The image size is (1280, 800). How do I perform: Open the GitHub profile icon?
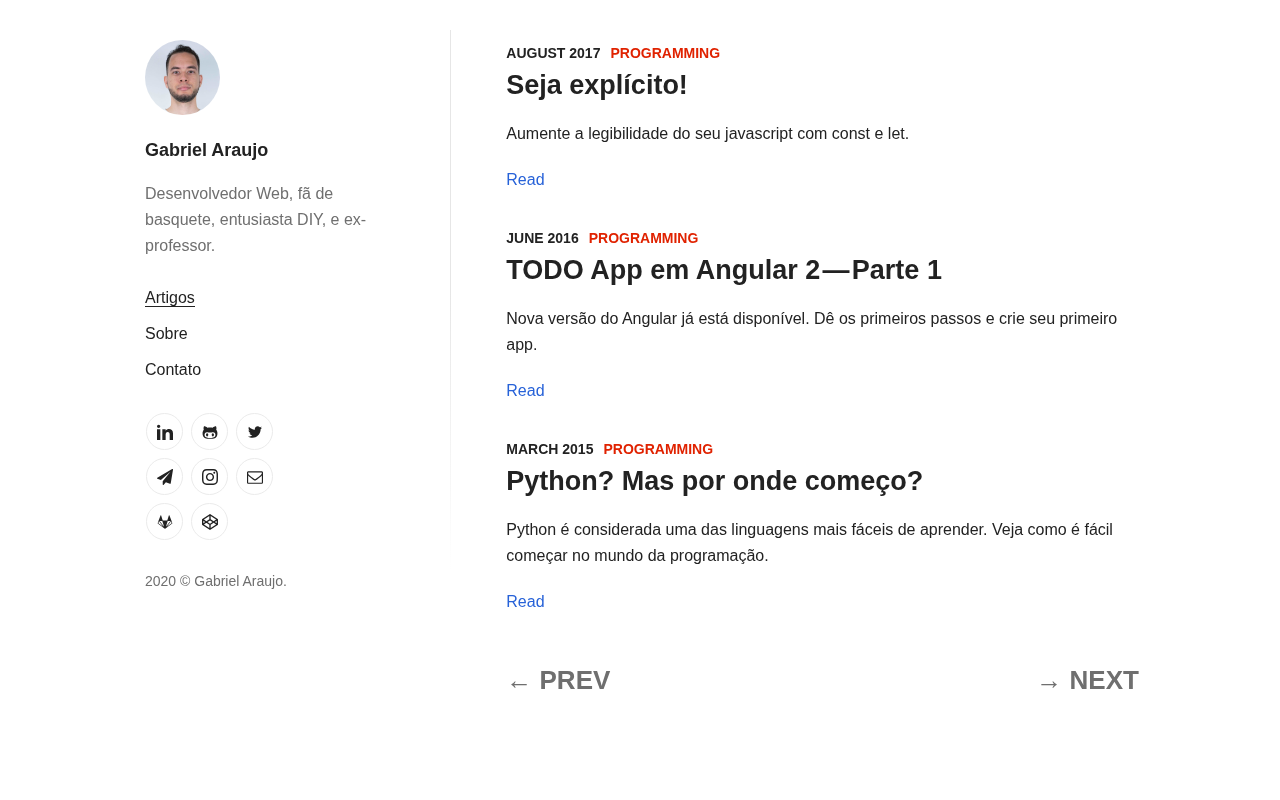point(210,432)
